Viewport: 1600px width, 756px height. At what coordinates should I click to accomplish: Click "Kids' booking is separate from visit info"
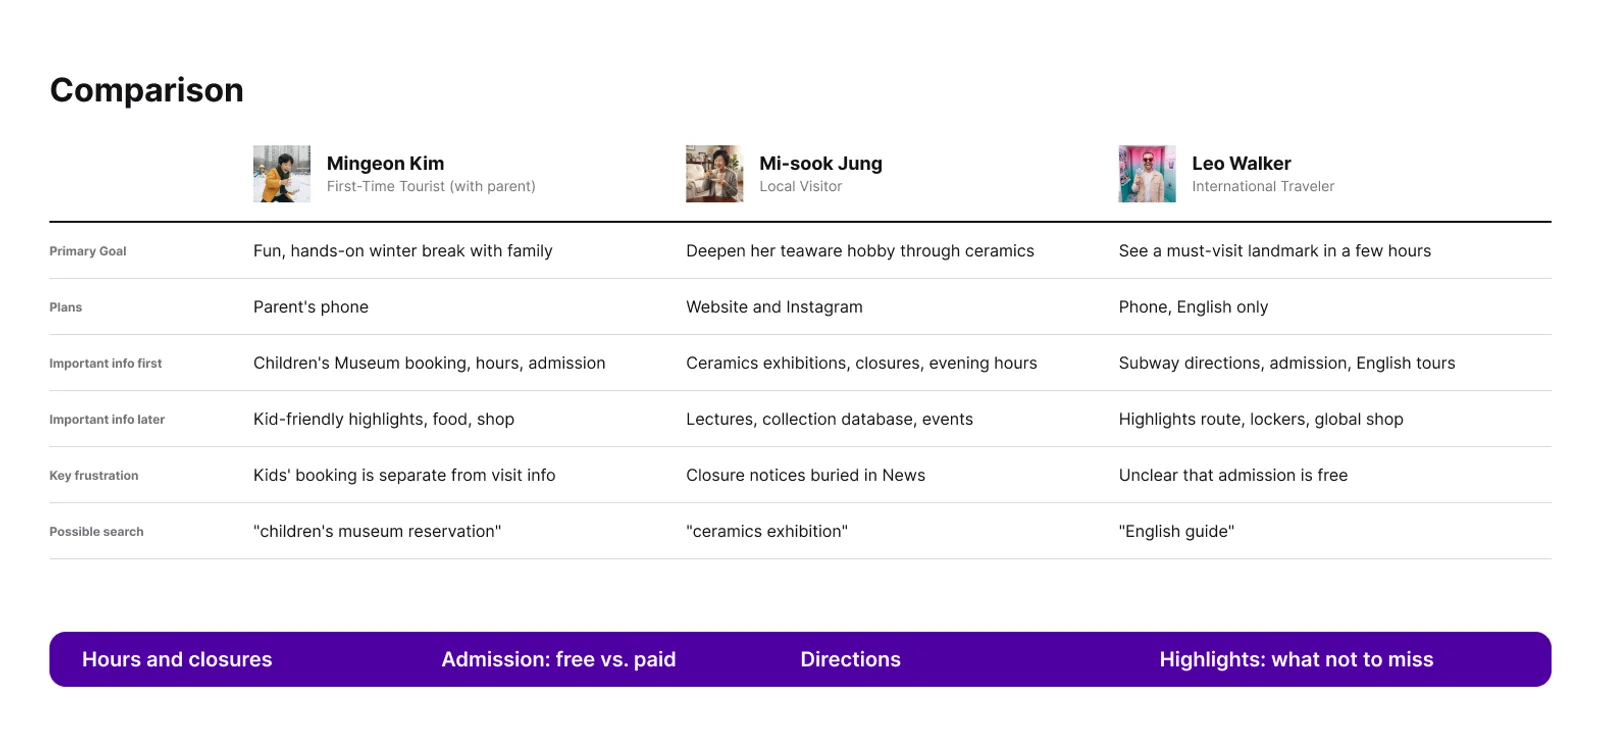click(404, 475)
